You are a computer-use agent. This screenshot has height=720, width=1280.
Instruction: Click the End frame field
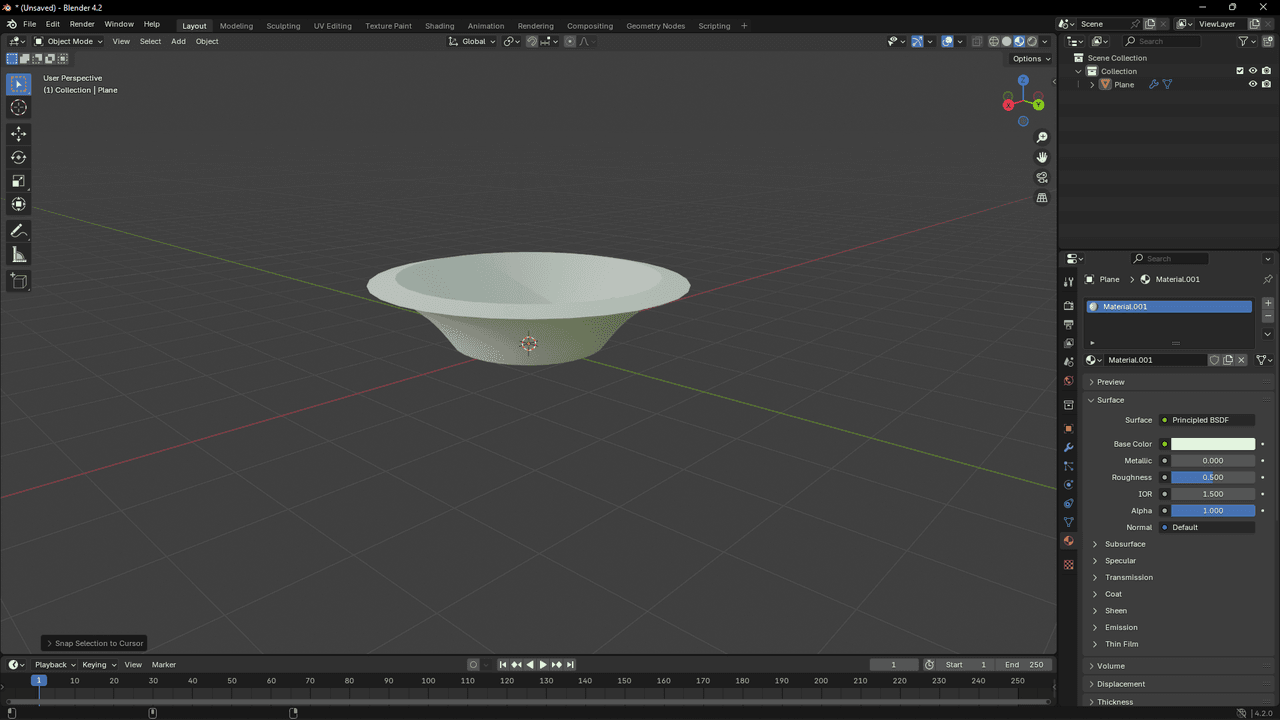tap(1024, 665)
